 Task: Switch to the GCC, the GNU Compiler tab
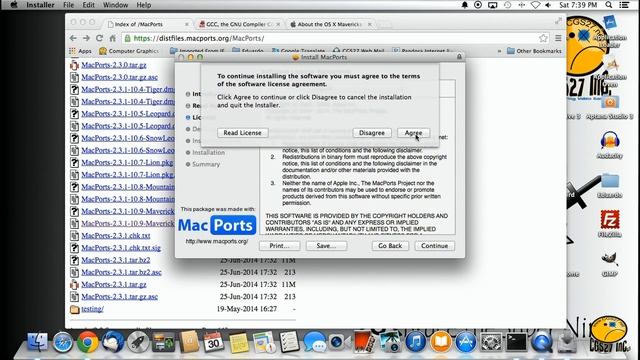tap(239, 24)
